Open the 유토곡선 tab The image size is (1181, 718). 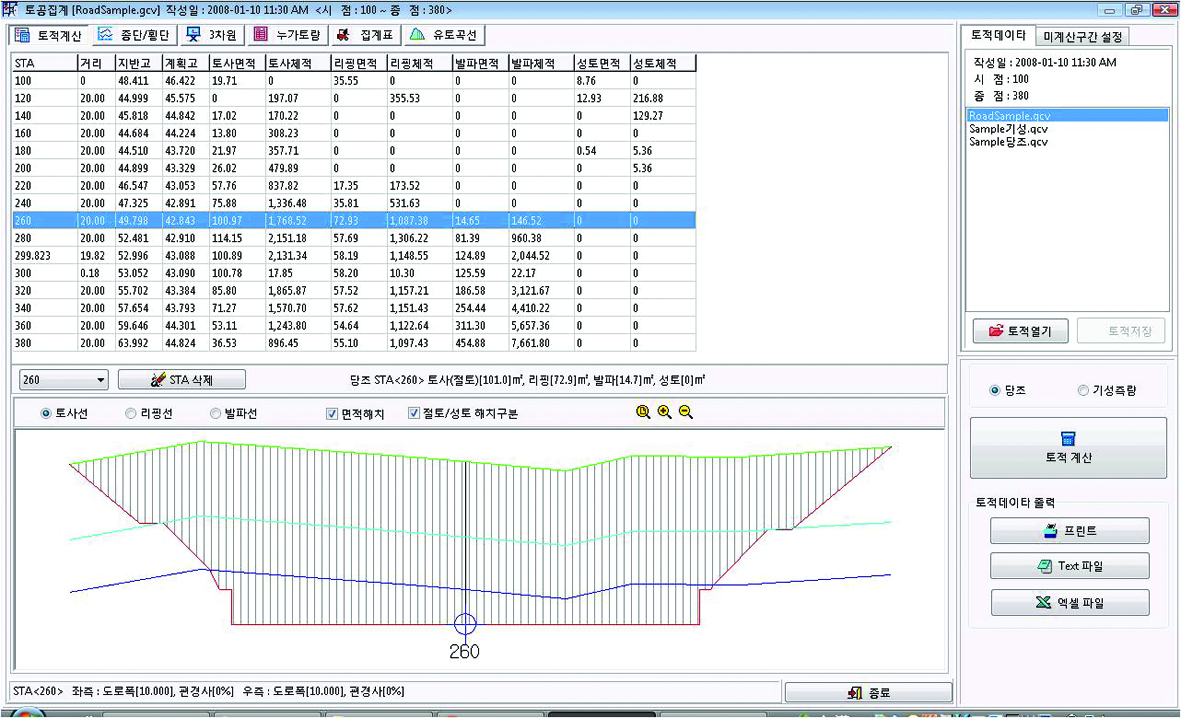pyautogui.click(x=444, y=35)
